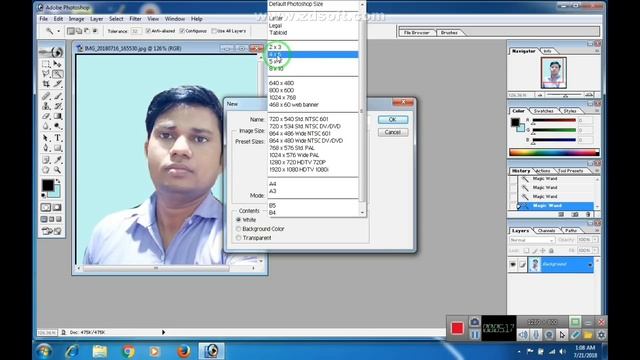Screen dimensions: 640x360
Task: Select the History Brush tool
Action: [58, 106]
